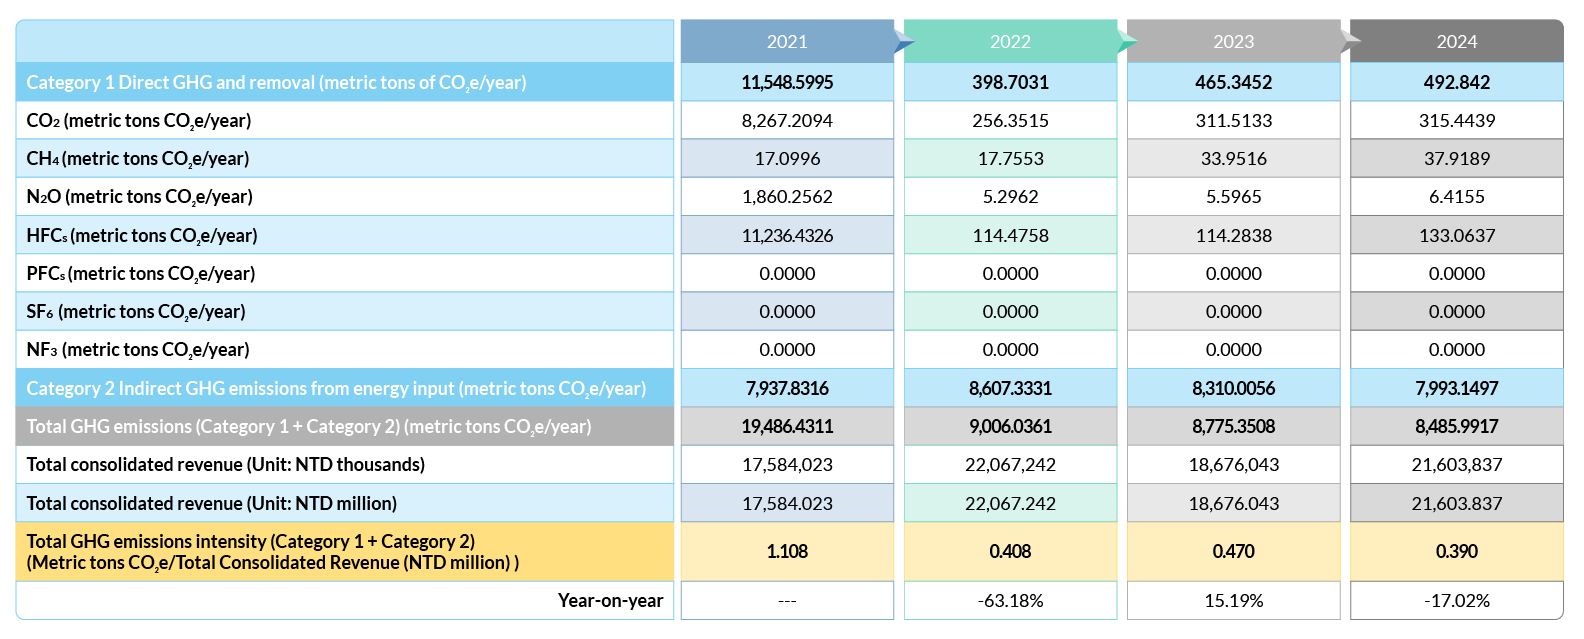Screen dimensions: 1584x639
Task: Click the 2023 year header
Action: pos(1233,42)
